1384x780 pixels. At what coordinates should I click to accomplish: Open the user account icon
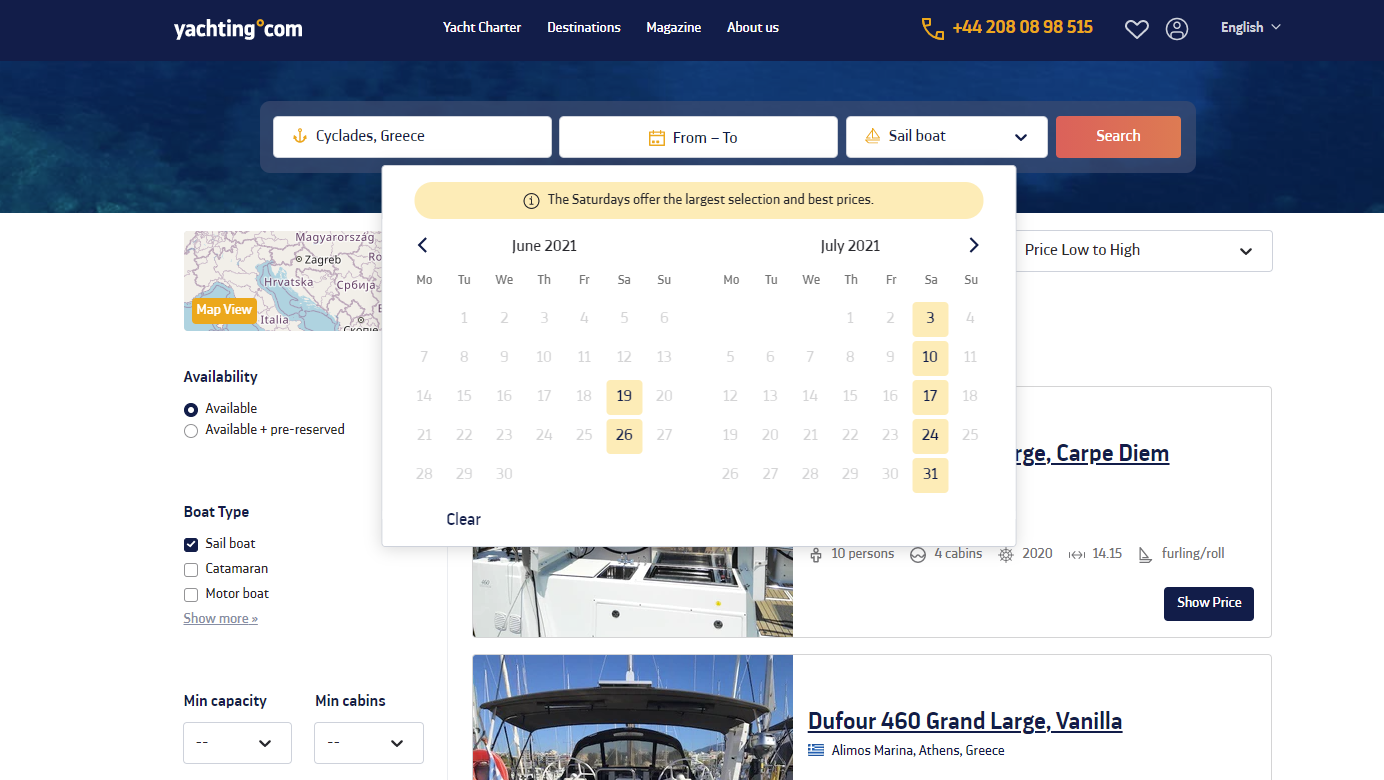[1177, 28]
